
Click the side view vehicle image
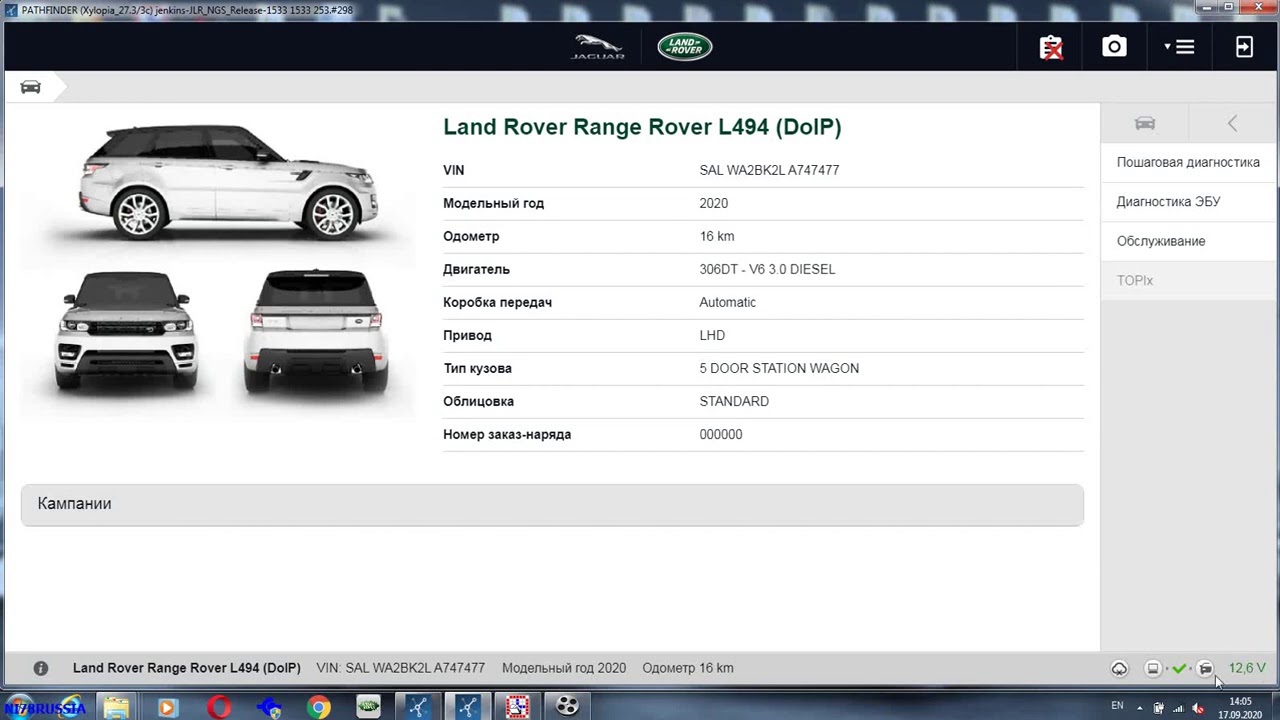[229, 182]
